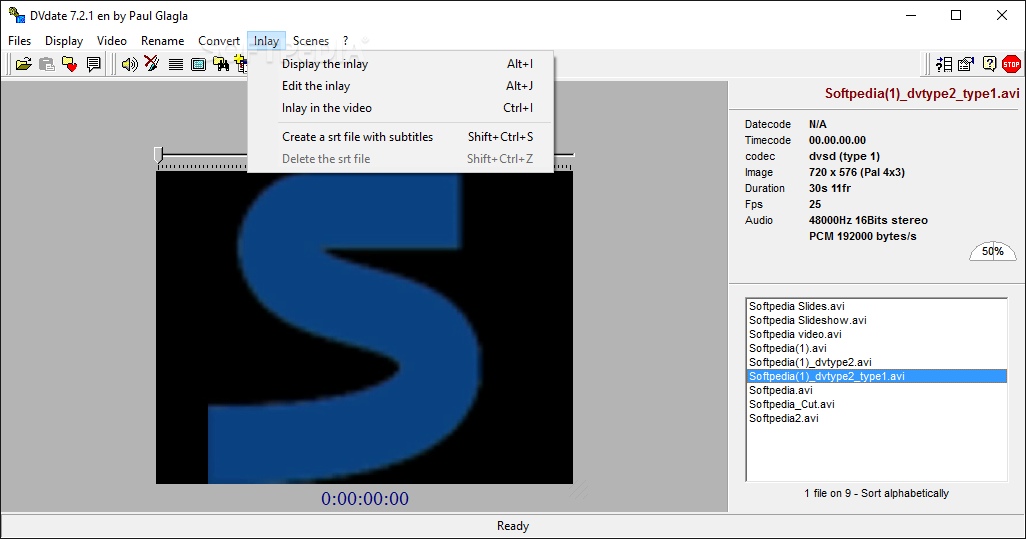1026x539 pixels.
Task: Open the Convert menu
Action: click(219, 41)
